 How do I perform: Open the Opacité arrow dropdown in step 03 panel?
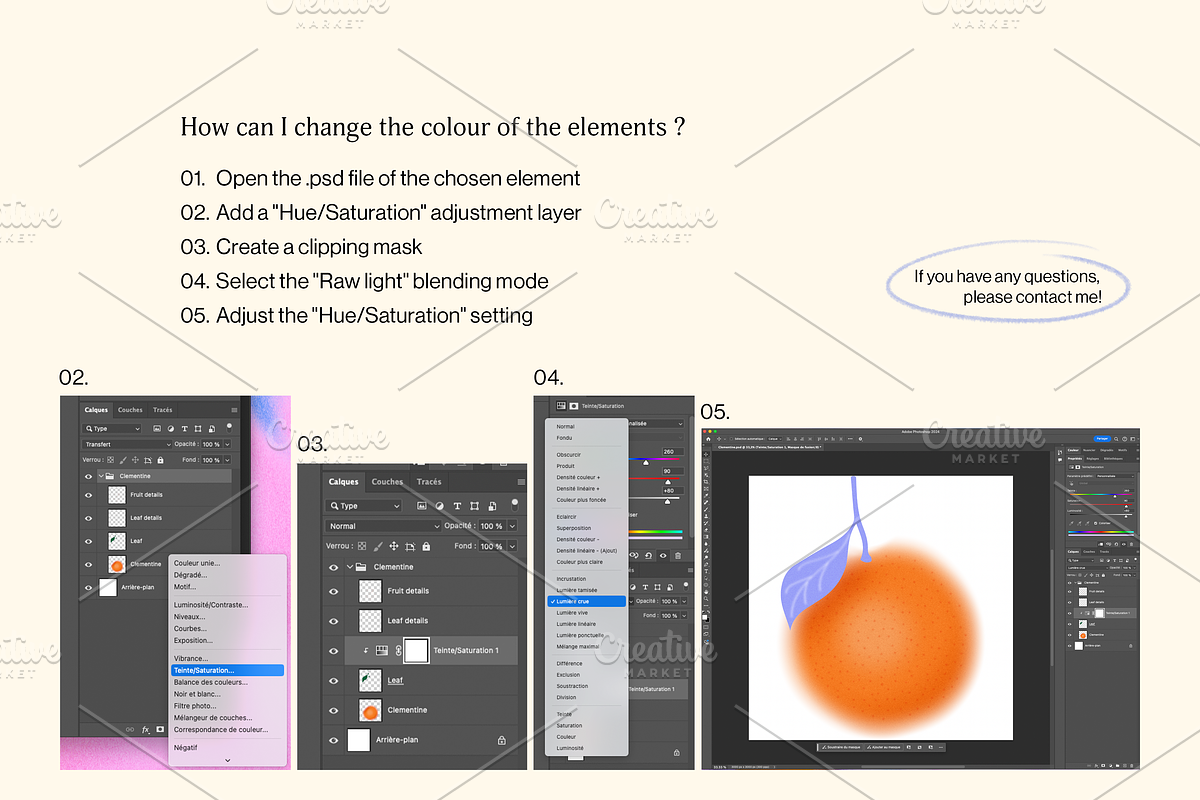pos(513,526)
